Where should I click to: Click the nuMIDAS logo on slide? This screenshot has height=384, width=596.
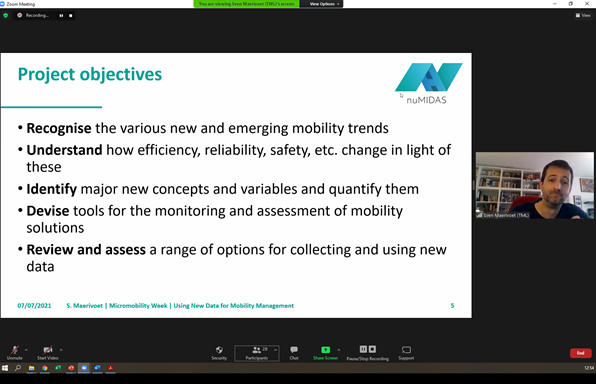(x=428, y=84)
